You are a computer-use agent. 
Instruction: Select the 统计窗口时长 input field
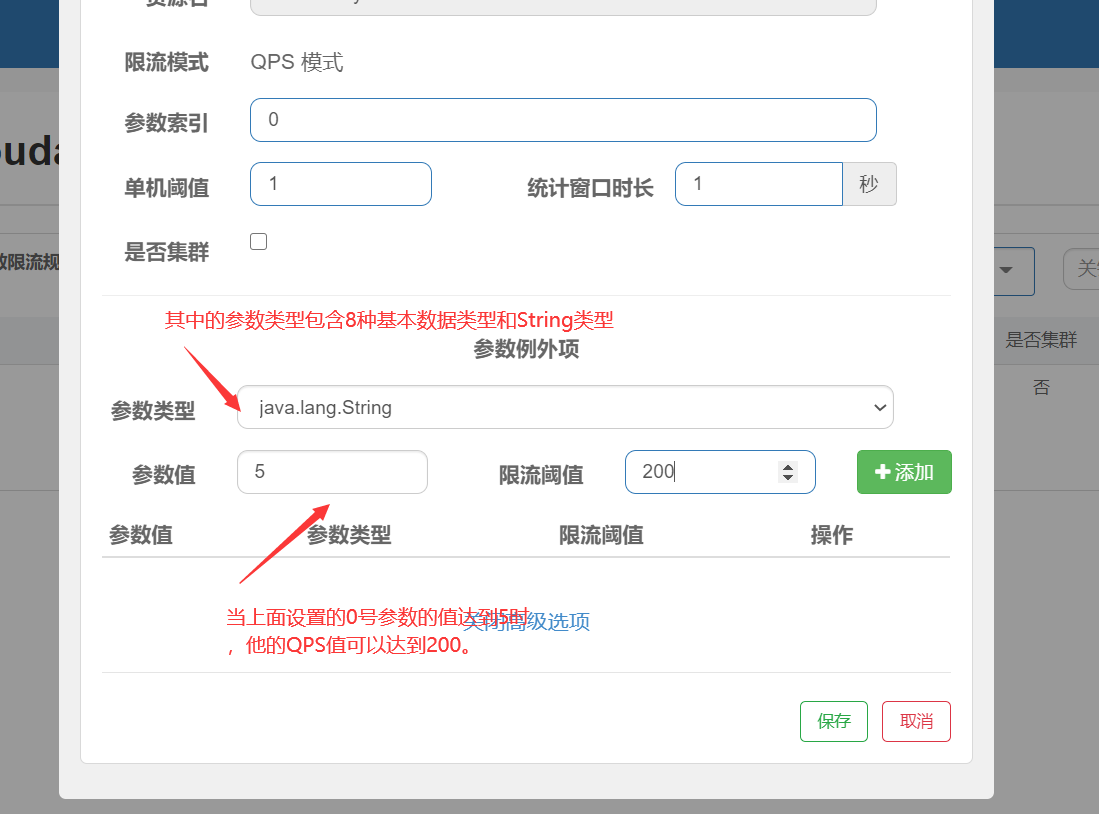click(x=758, y=184)
